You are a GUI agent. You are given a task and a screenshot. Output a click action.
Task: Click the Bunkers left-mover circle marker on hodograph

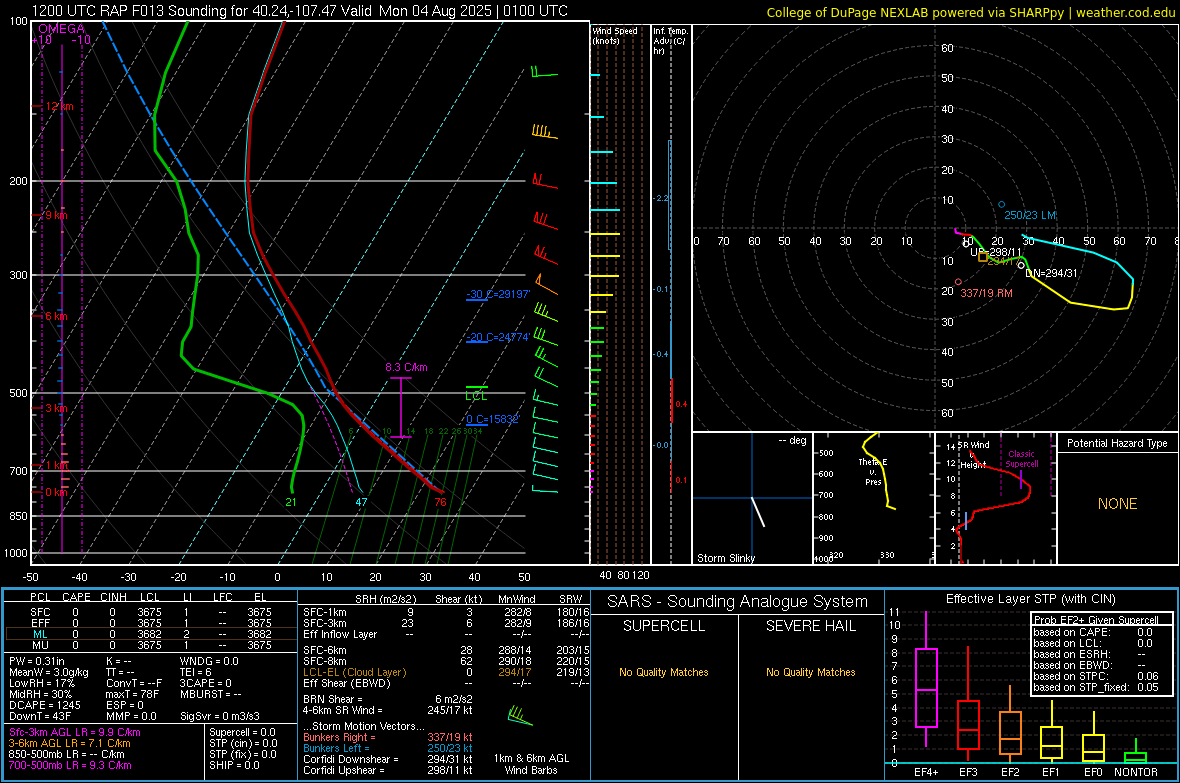tap(1001, 205)
